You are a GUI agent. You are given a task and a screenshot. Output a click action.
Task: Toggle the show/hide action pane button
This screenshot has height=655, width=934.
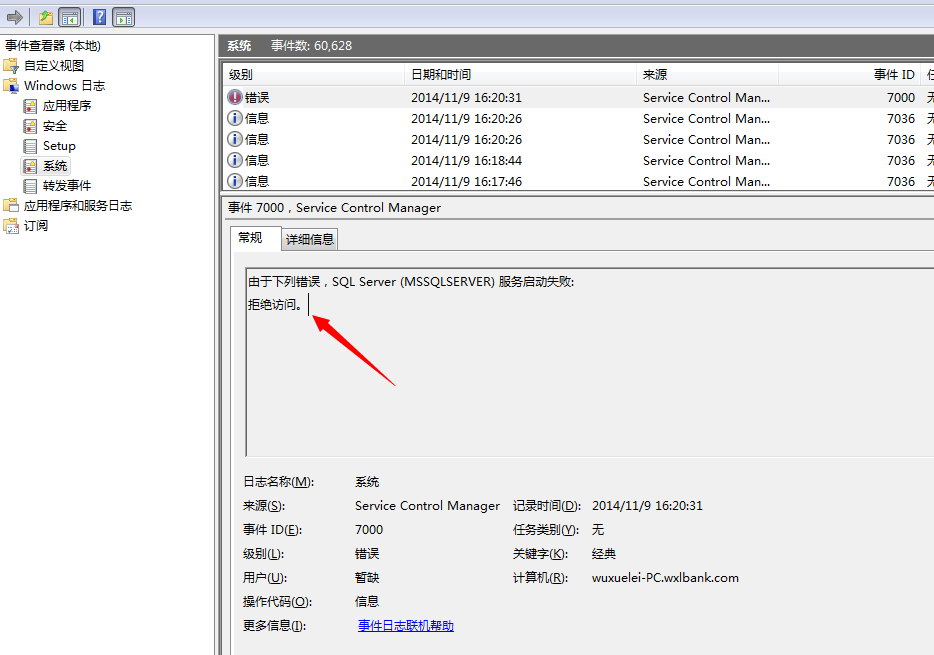coord(123,17)
